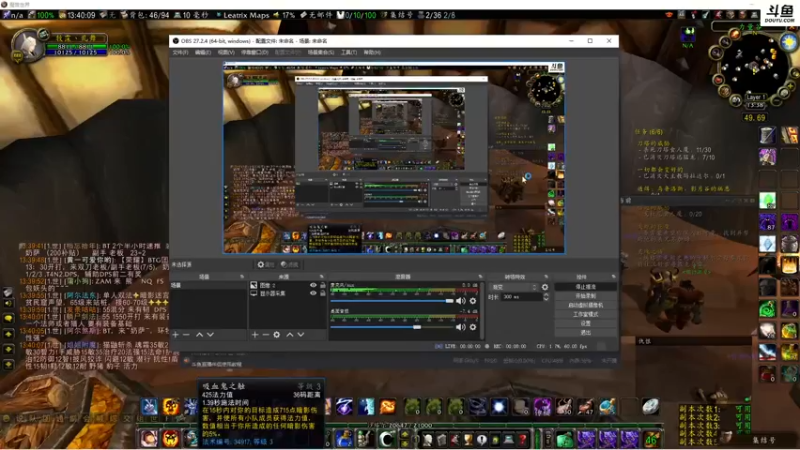The height and width of the screenshot is (450, 800).
Task: Select the 场景 entry in the Scenes list
Action: coord(208,285)
